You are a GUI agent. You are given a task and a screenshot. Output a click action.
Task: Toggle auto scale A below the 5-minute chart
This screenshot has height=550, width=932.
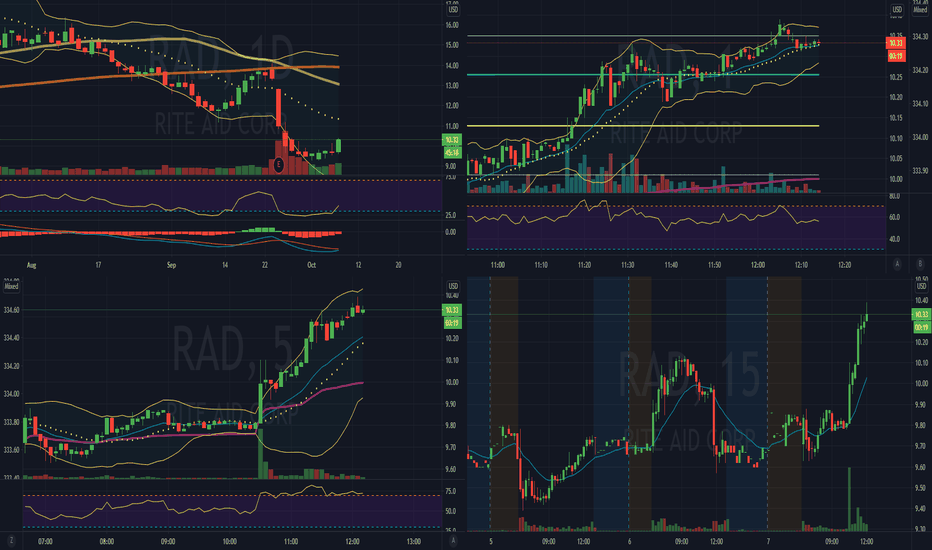pos(454,540)
